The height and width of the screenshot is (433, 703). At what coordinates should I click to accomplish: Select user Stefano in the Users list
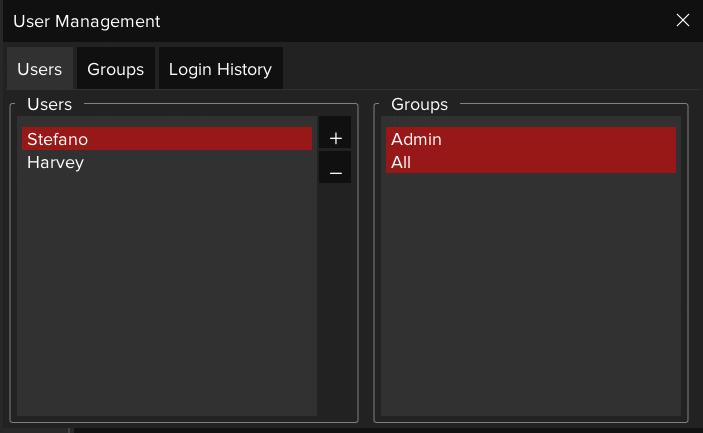[57, 139]
